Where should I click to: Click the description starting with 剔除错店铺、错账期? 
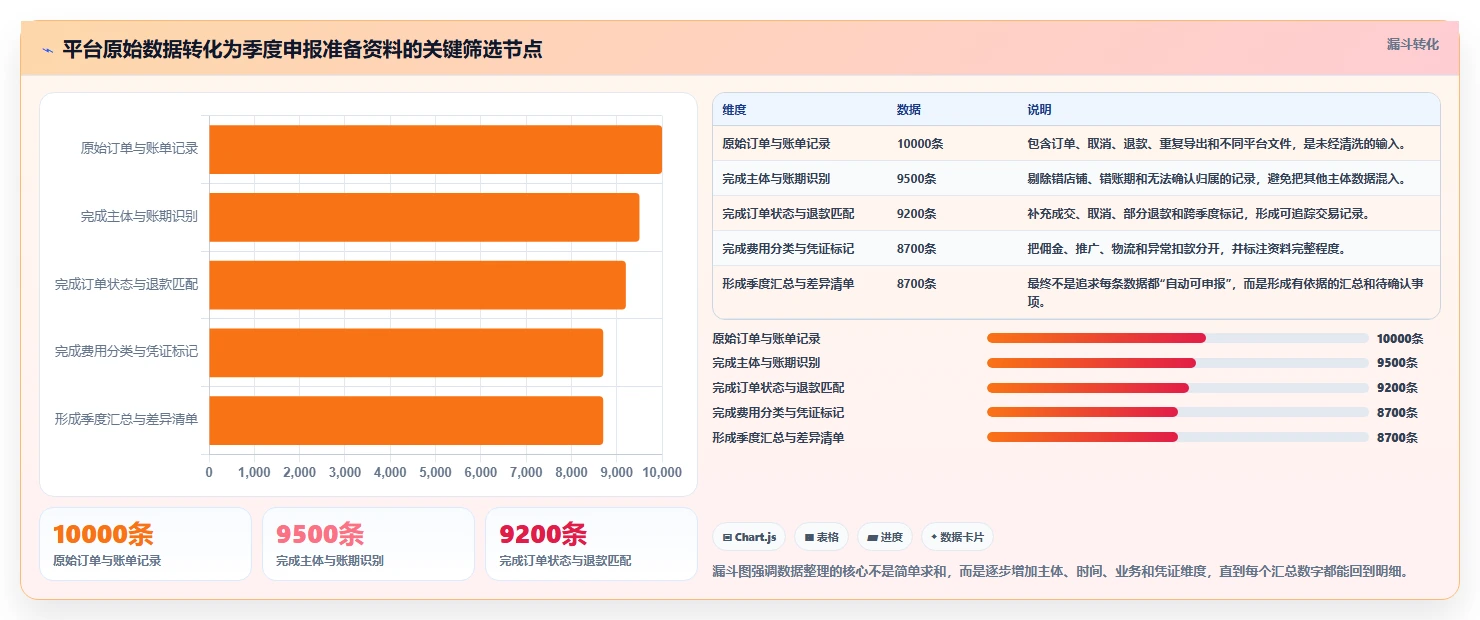[x=1217, y=179]
